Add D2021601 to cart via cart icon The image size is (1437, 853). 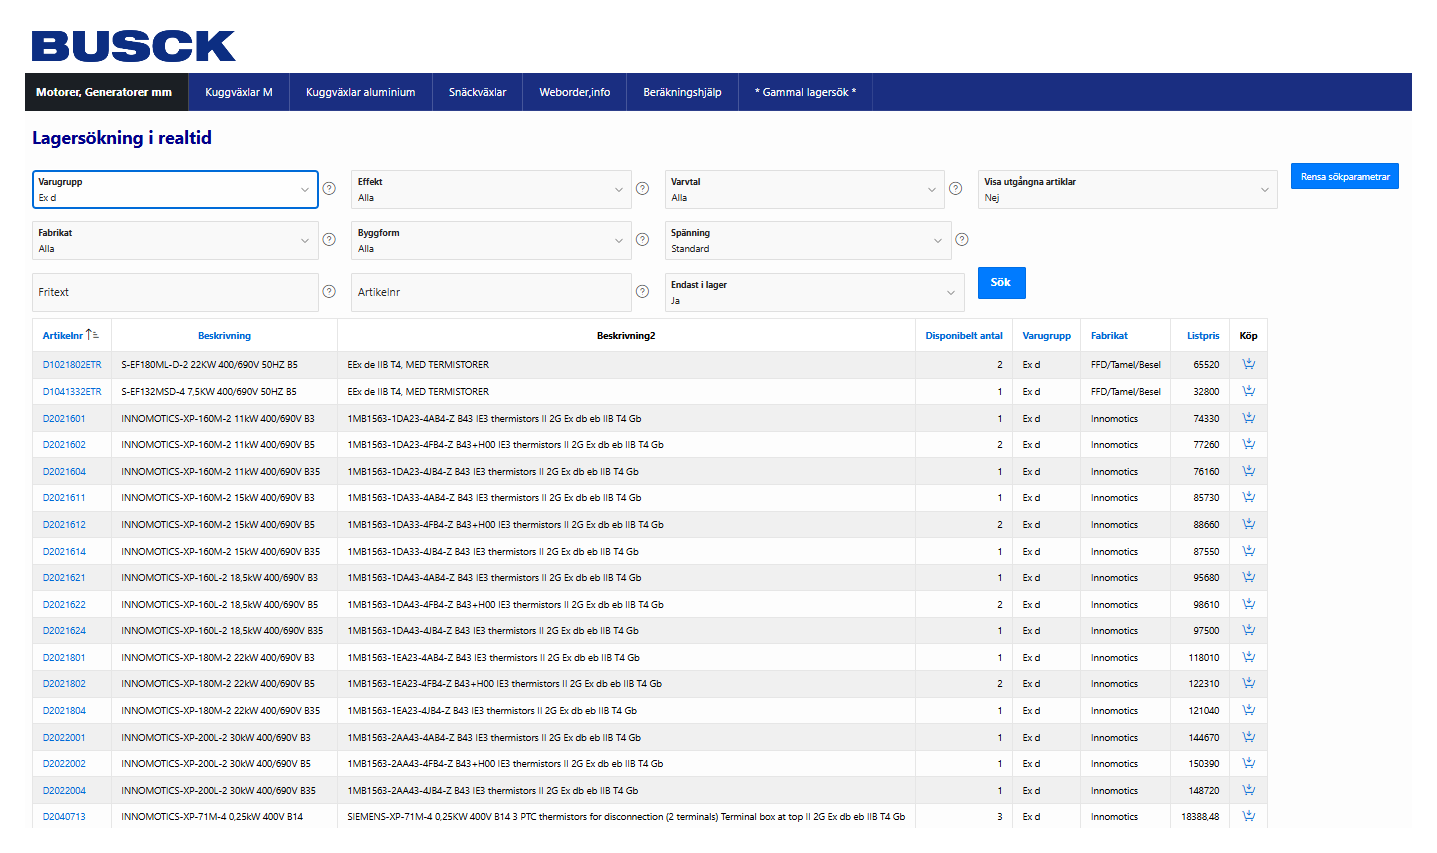[1248, 418]
